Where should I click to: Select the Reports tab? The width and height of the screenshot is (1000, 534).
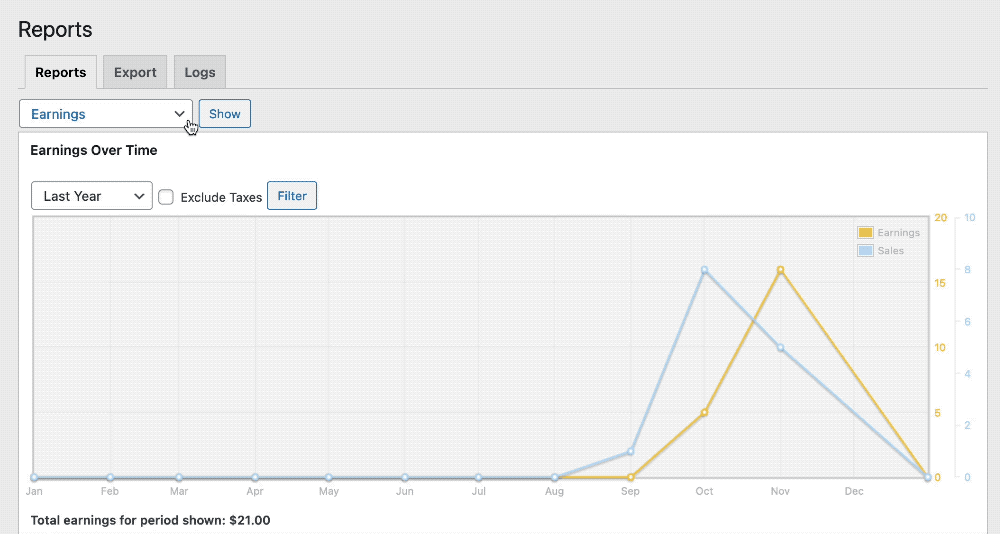(60, 72)
